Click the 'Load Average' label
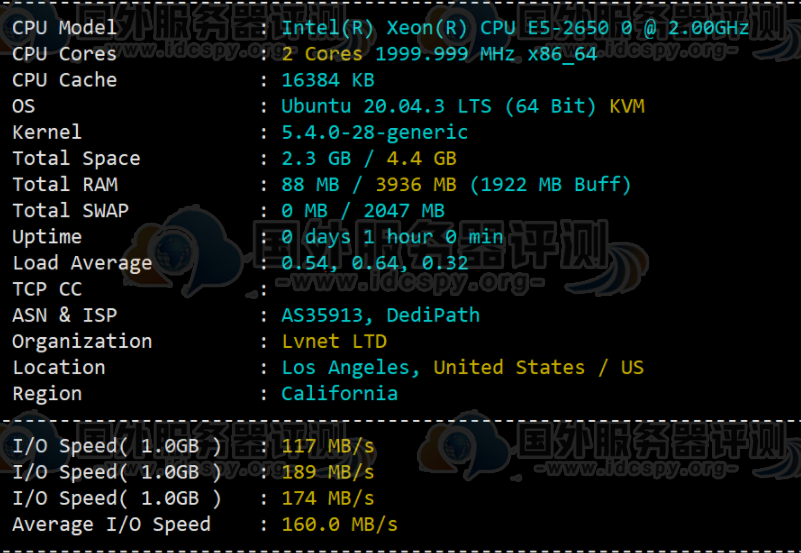This screenshot has height=553, width=801. 82,263
